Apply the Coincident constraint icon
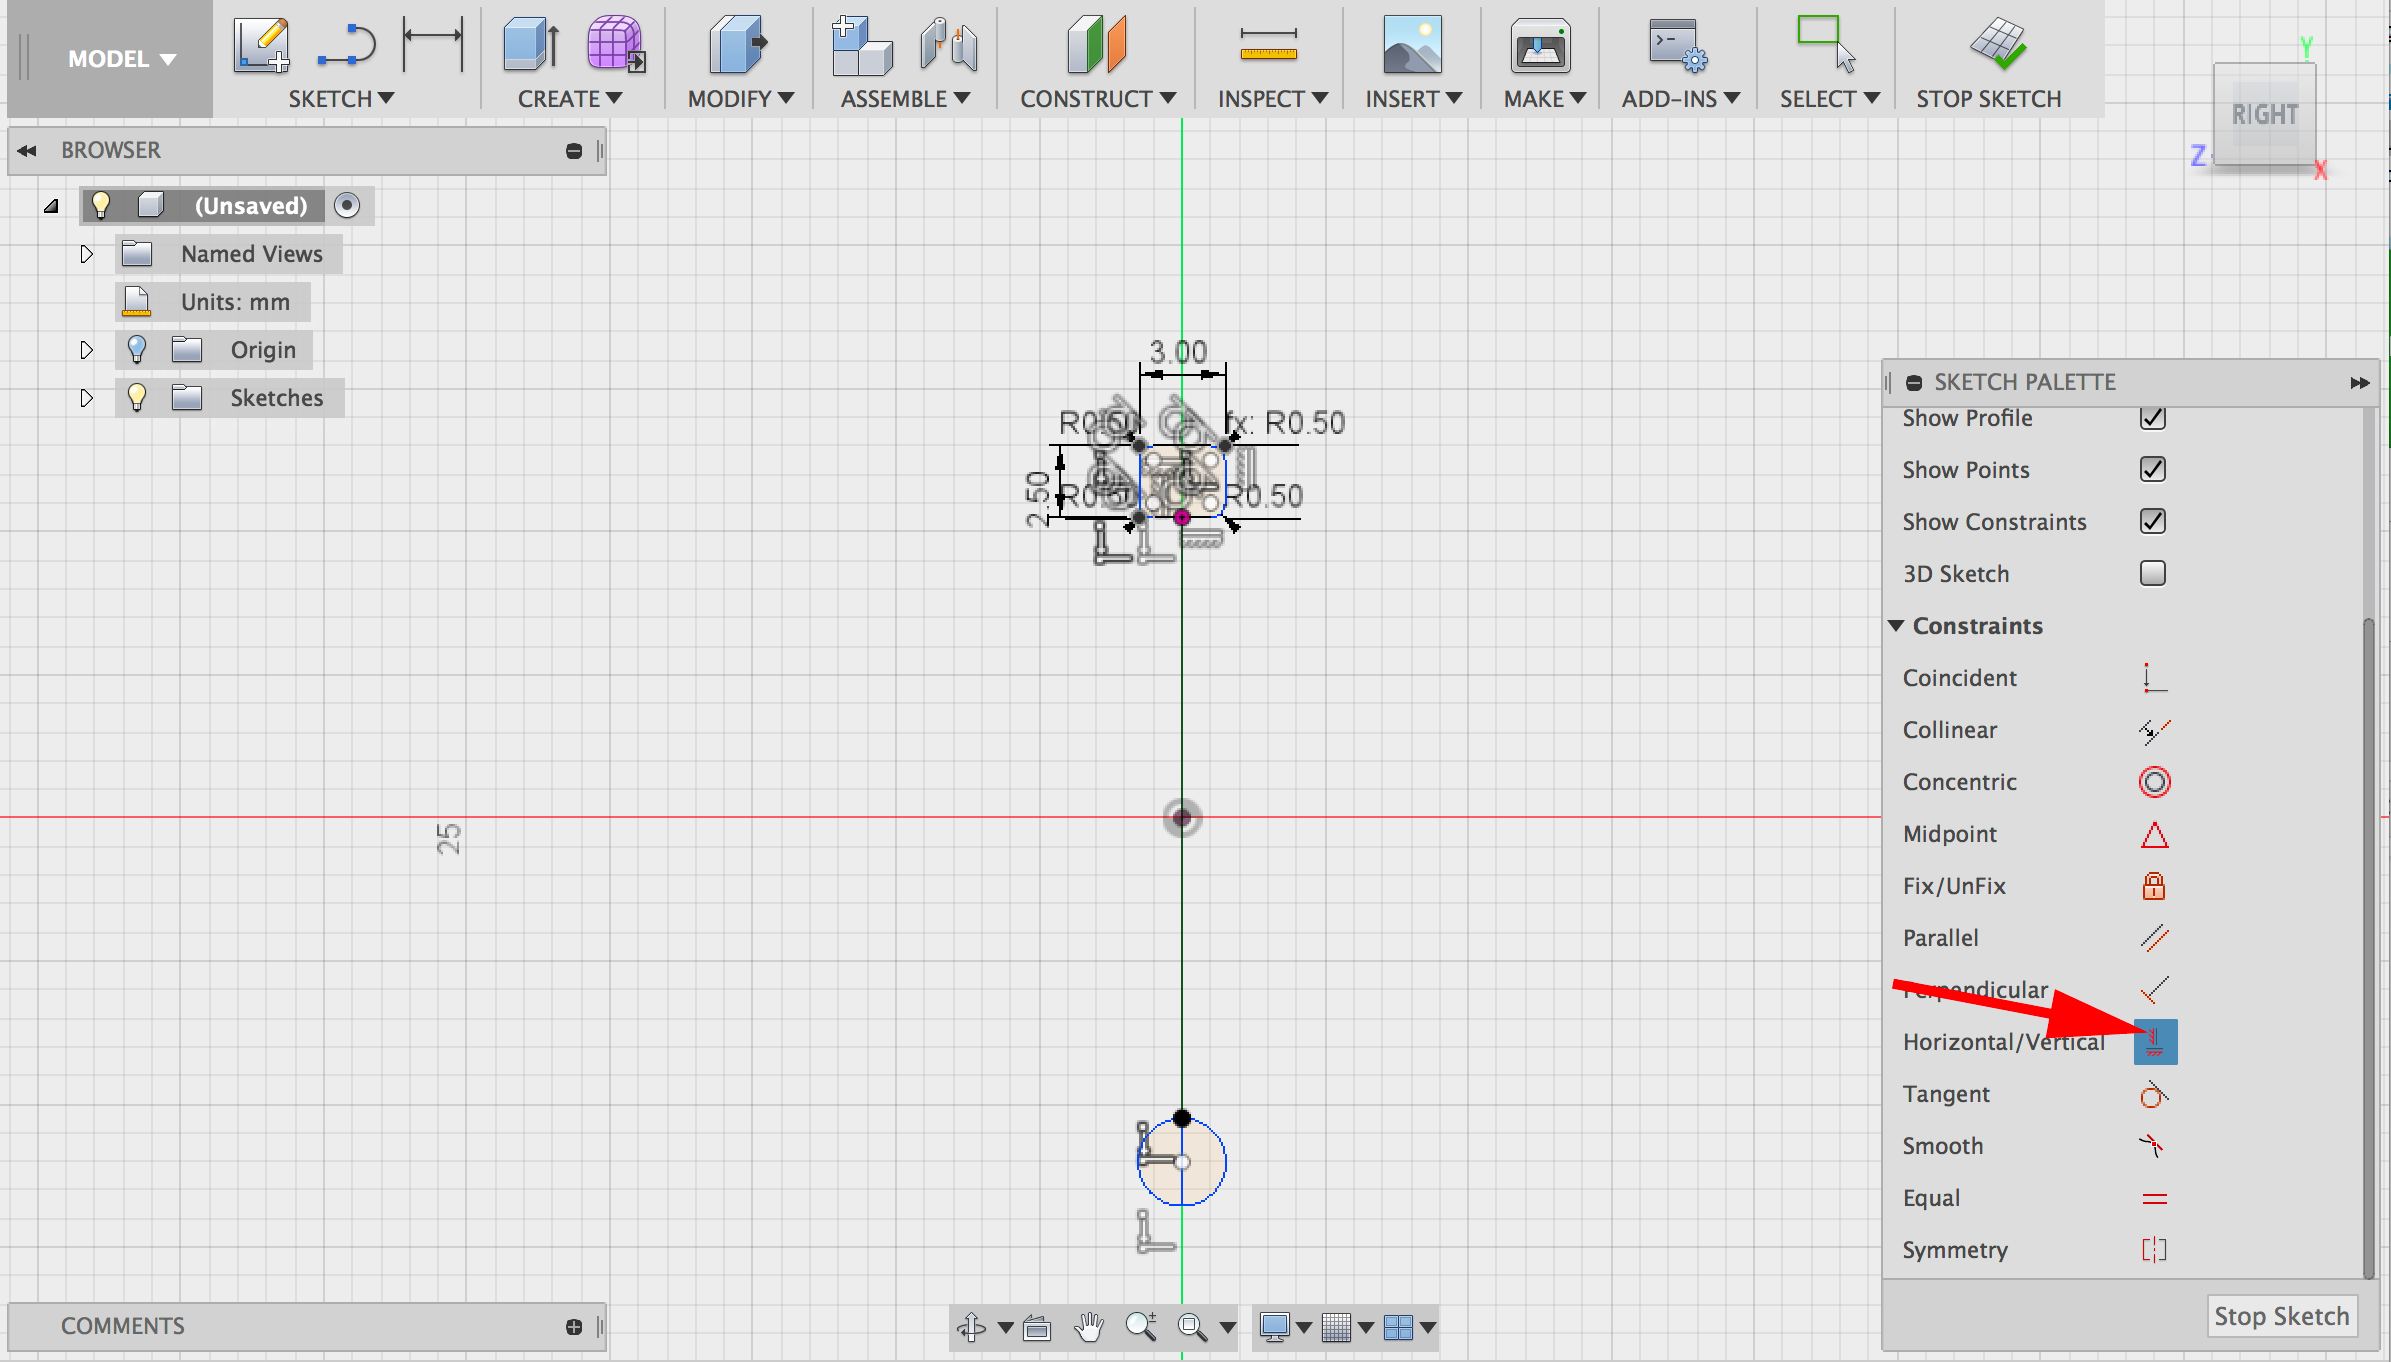Image resolution: width=2391 pixels, height=1362 pixels. [2154, 678]
